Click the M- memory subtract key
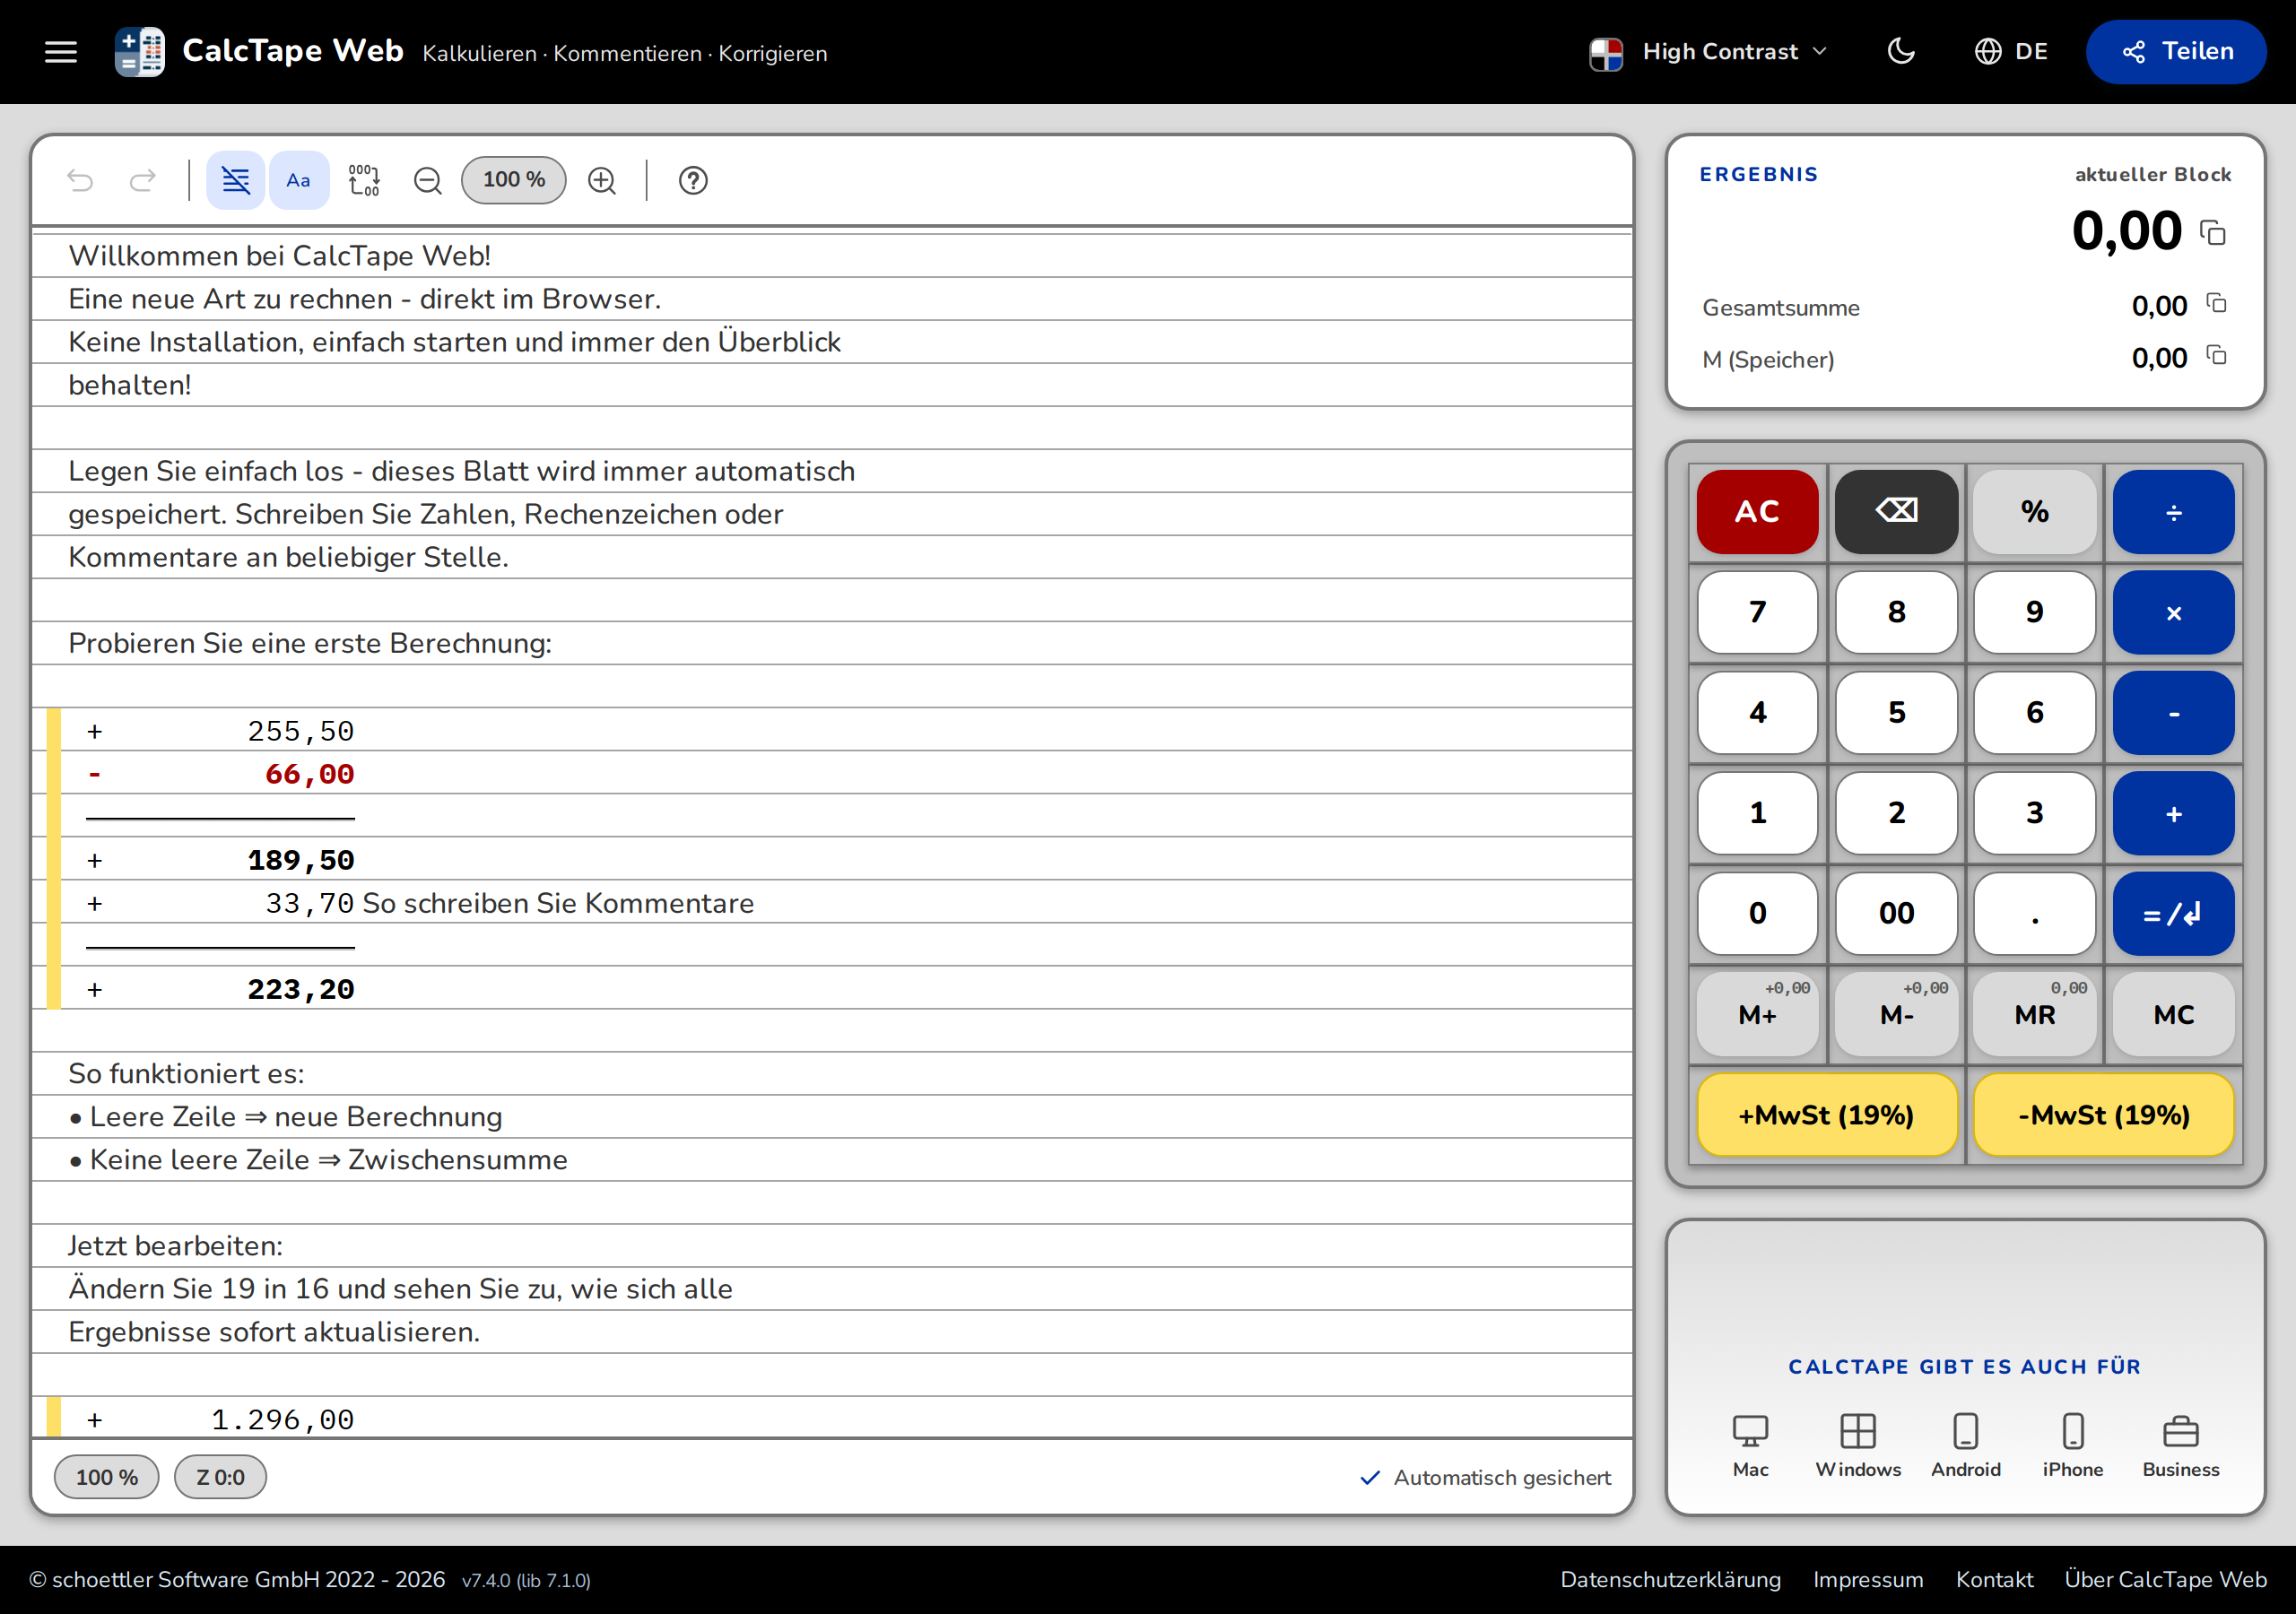Screen dimensions: 2296x1614 point(1896,1014)
